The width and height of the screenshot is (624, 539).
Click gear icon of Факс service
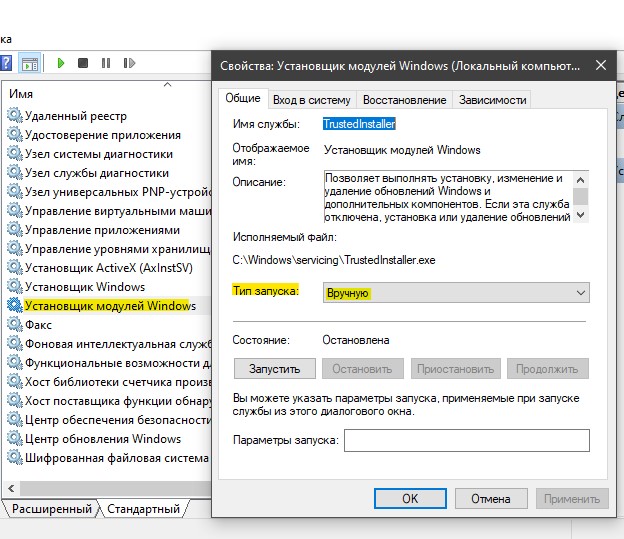[15, 324]
